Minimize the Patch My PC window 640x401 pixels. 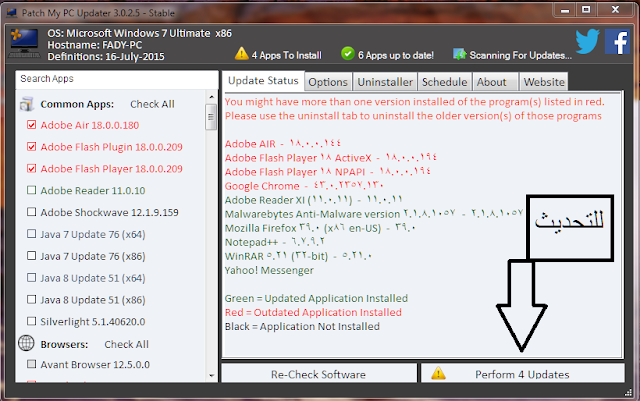click(565, 10)
